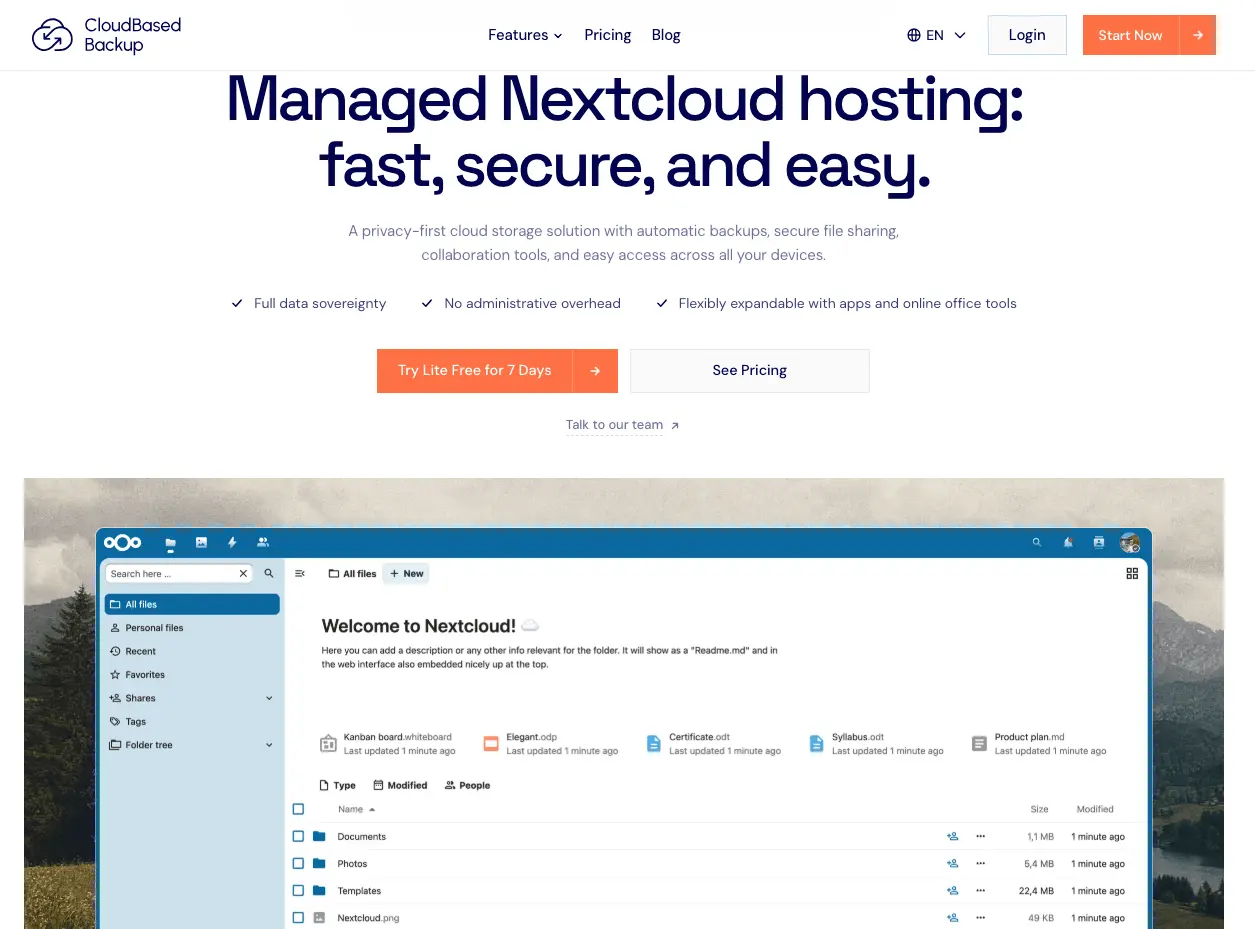The image size is (1255, 929).
Task: Open the EN language selector
Action: tap(937, 35)
